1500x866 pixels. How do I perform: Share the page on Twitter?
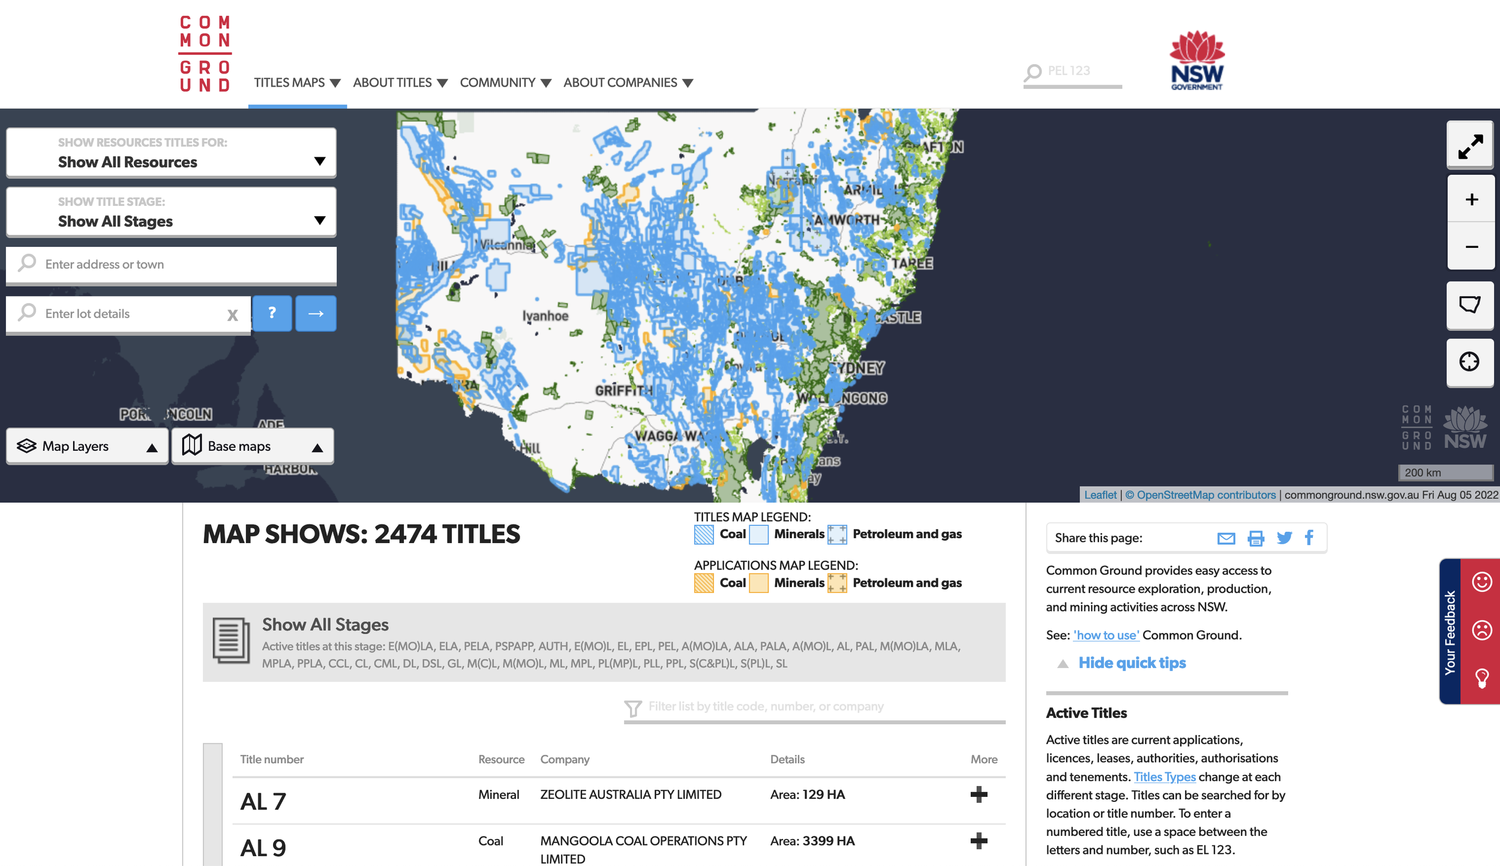pyautogui.click(x=1284, y=538)
